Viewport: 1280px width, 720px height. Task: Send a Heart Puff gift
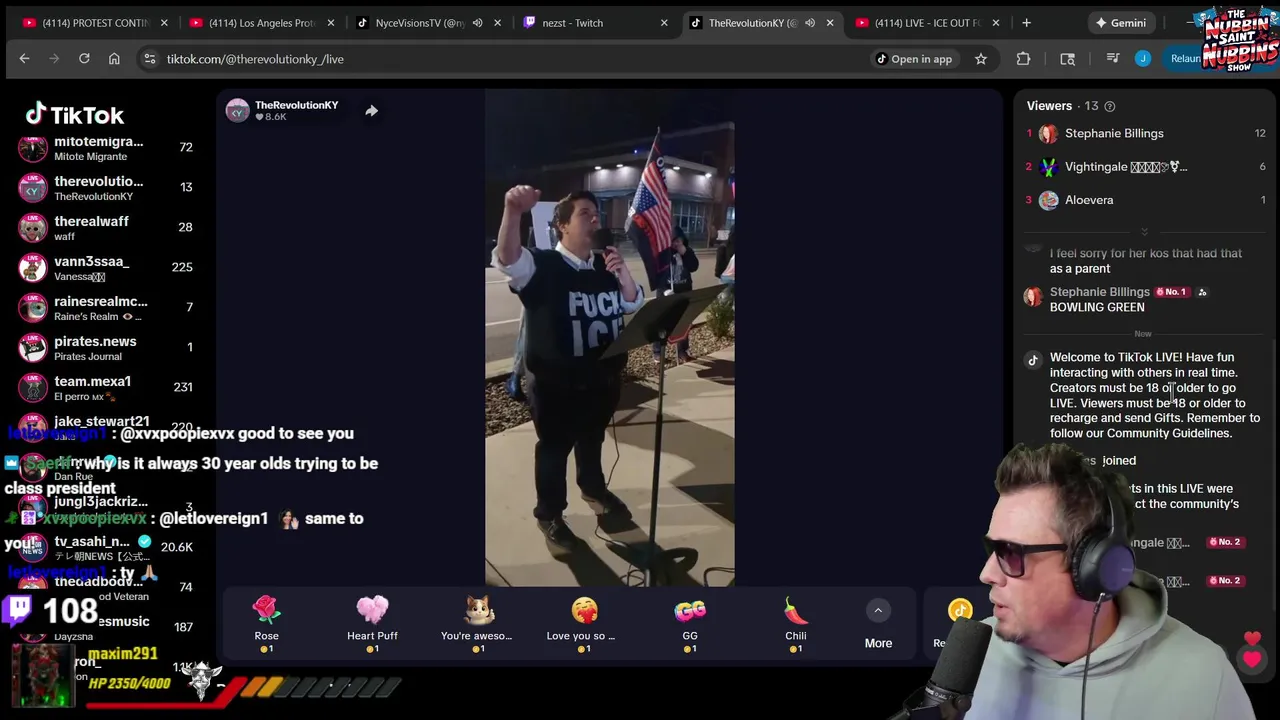[372, 624]
